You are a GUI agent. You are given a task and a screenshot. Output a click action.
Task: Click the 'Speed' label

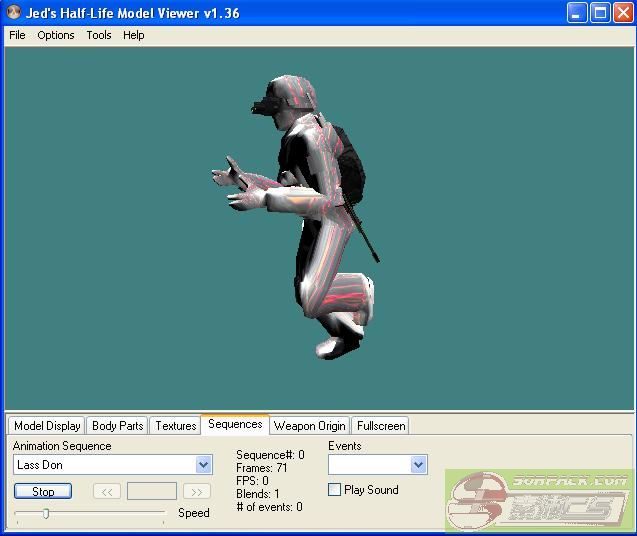[x=194, y=513]
